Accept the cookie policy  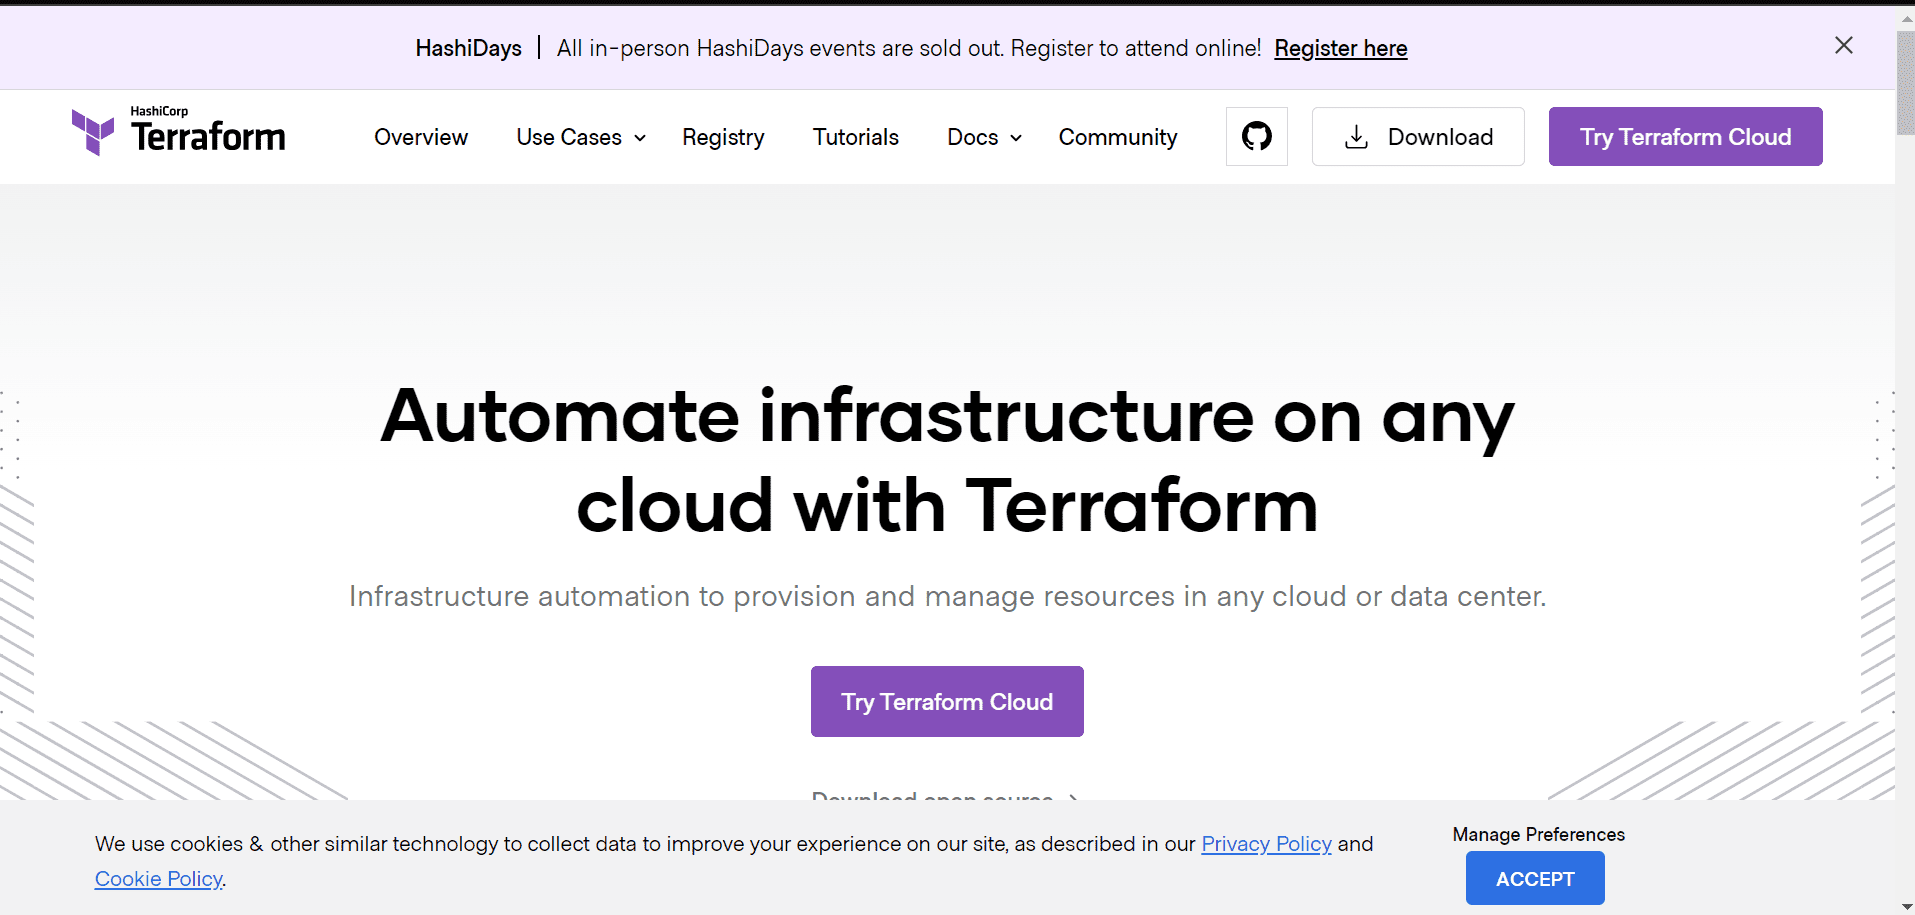[1533, 878]
